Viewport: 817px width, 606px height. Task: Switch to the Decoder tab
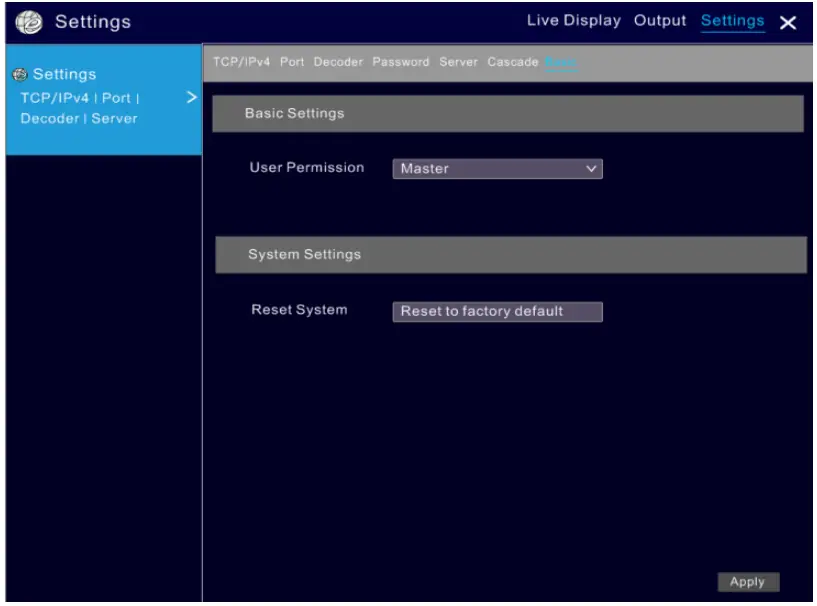[338, 62]
